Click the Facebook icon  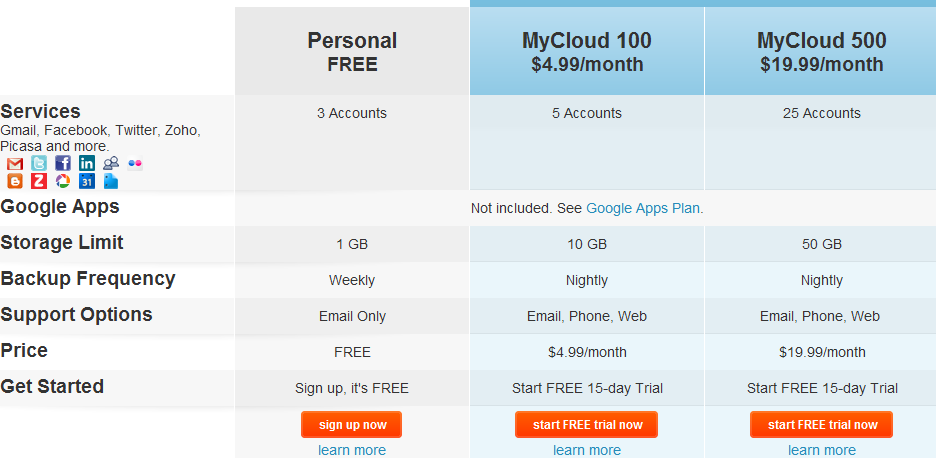(63, 164)
